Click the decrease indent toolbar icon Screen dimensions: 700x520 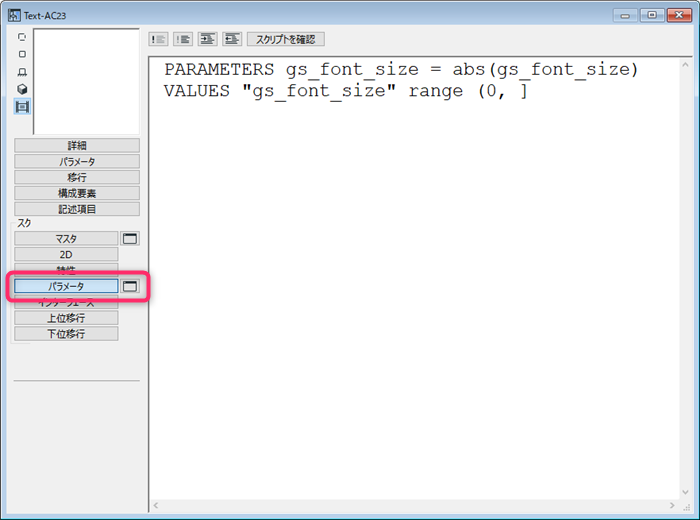(232, 39)
